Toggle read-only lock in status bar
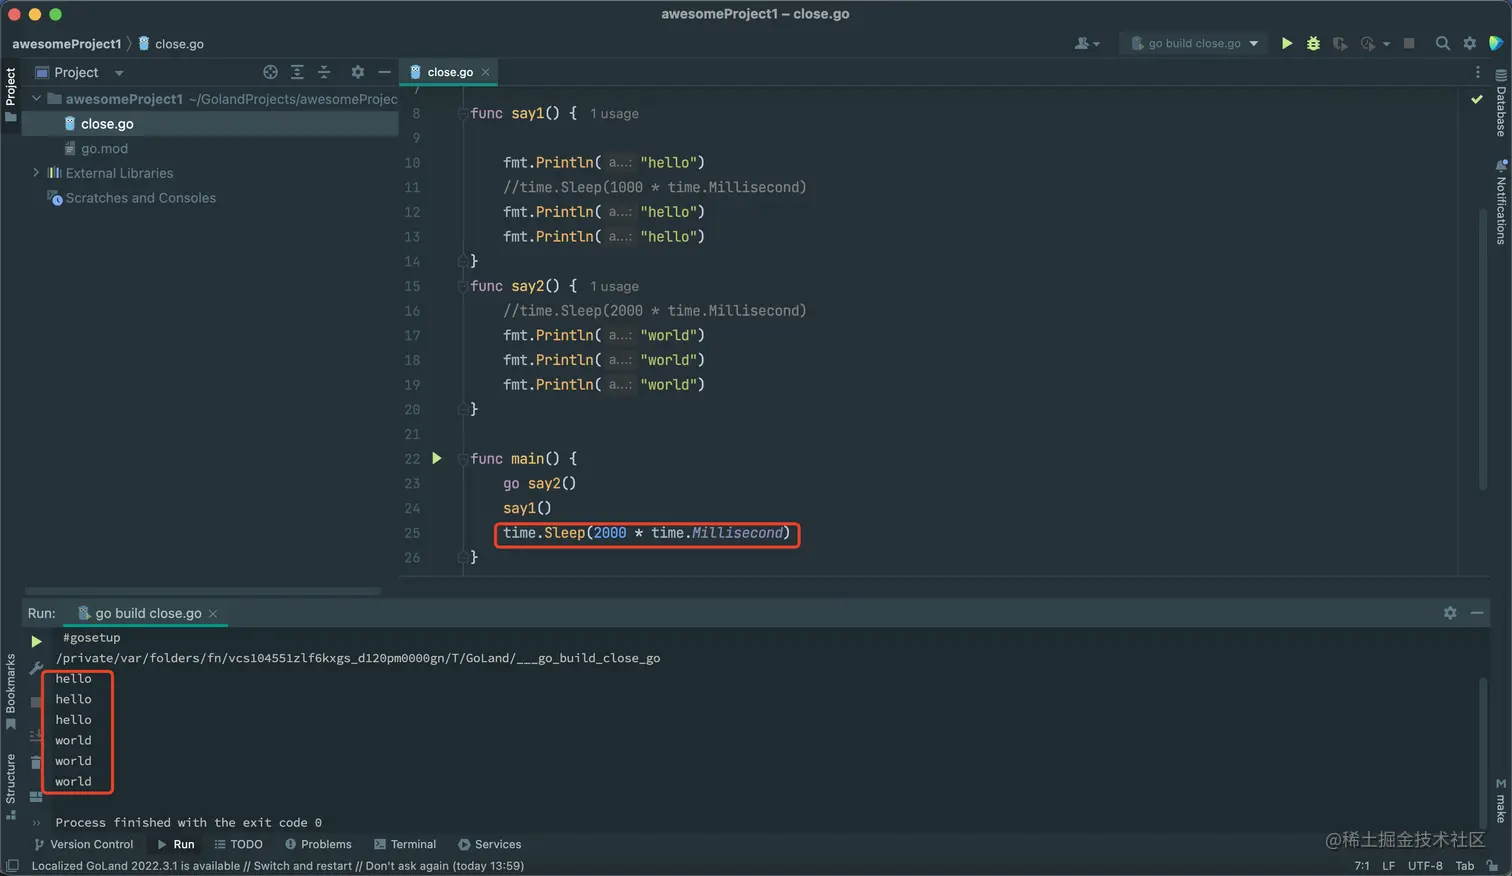The height and width of the screenshot is (876, 1512). pos(1492,866)
